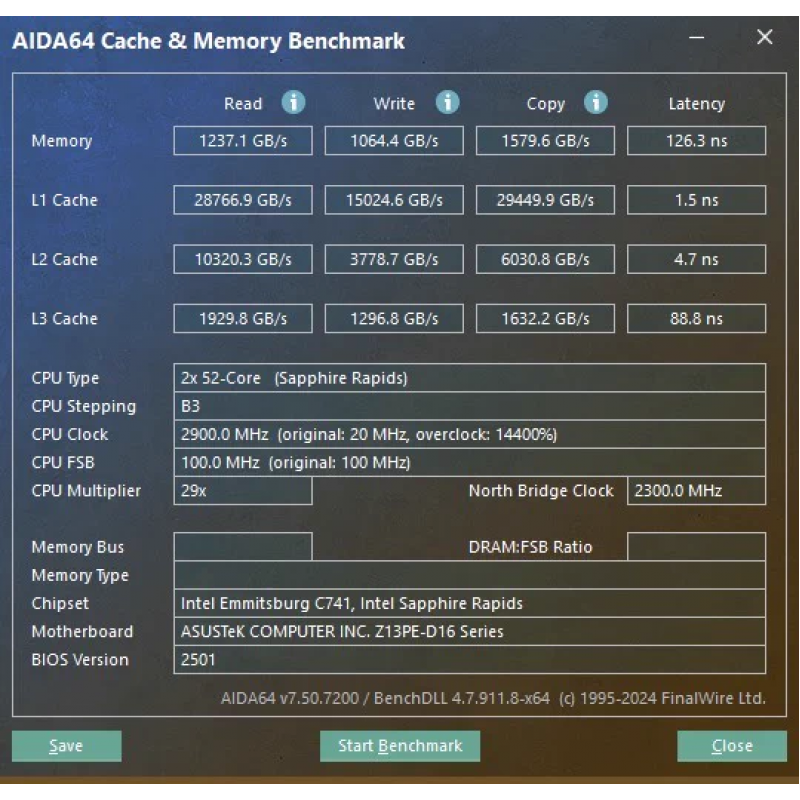800x800 pixels.
Task: Click the BIOS Version field 2501
Action: point(469,660)
